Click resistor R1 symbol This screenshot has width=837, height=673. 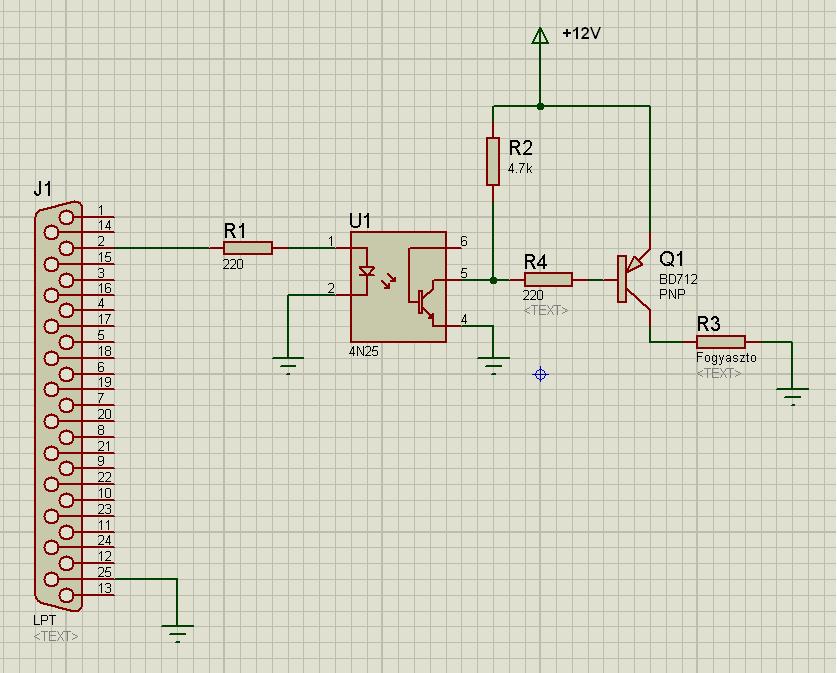(248, 248)
